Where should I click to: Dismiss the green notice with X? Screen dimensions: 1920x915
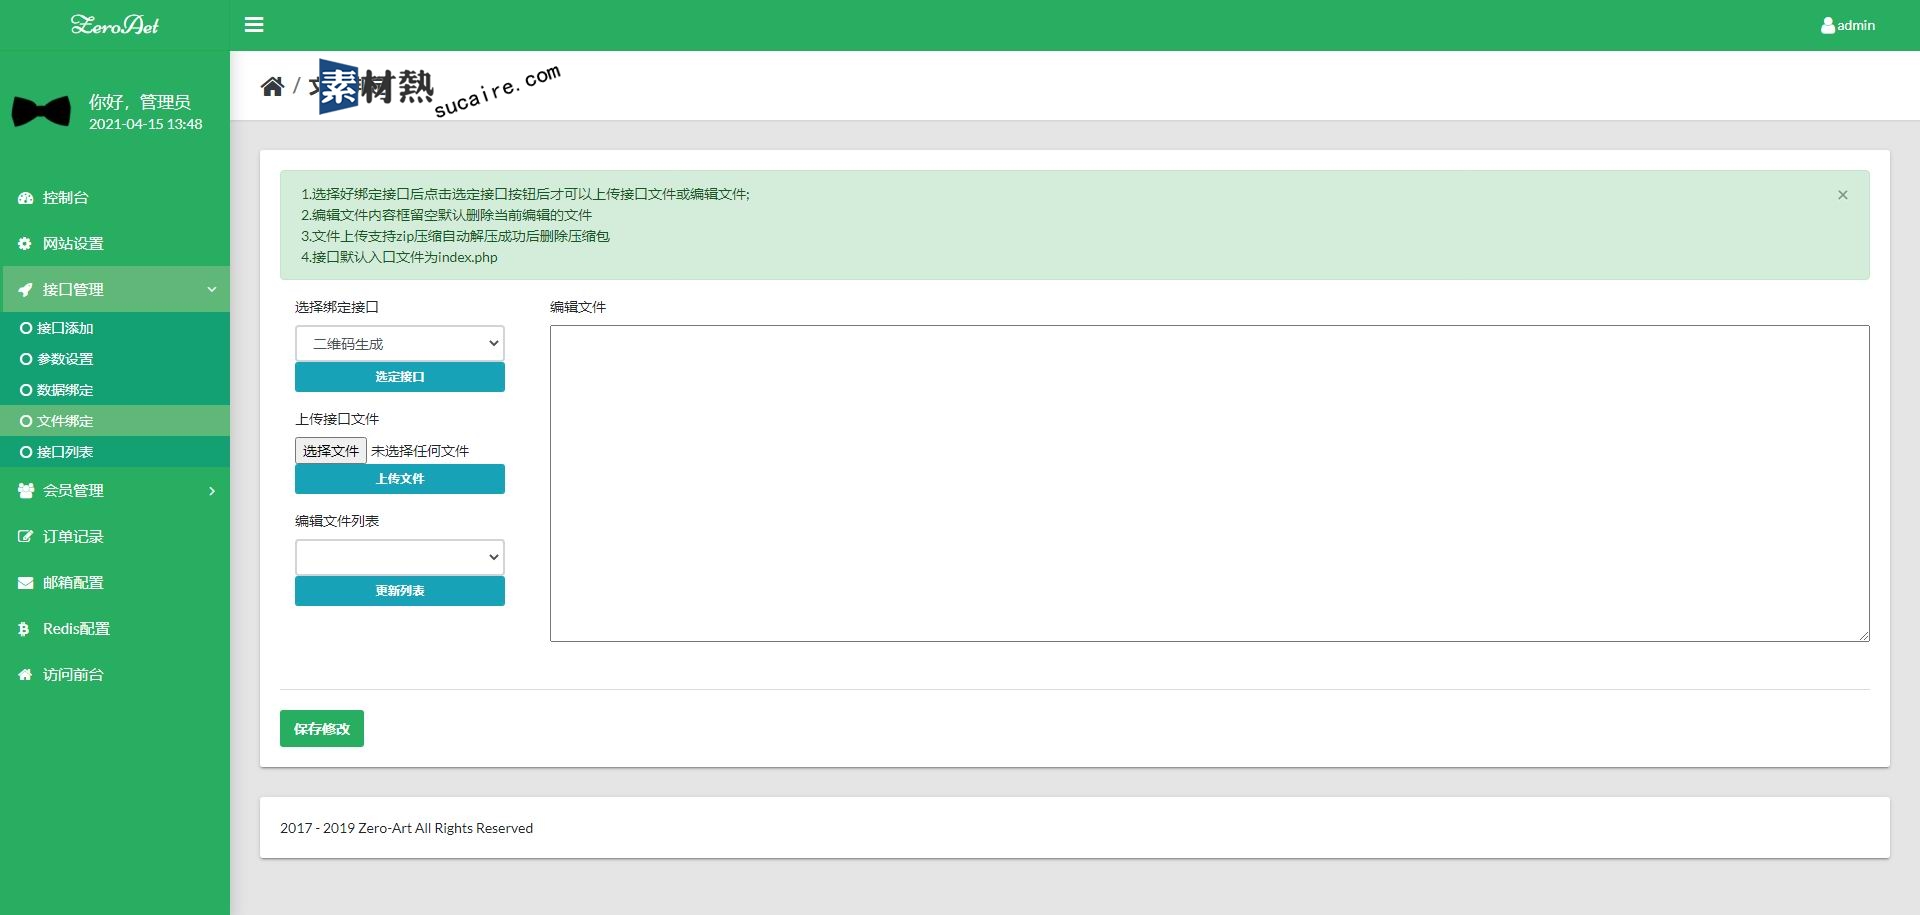[x=1842, y=195]
